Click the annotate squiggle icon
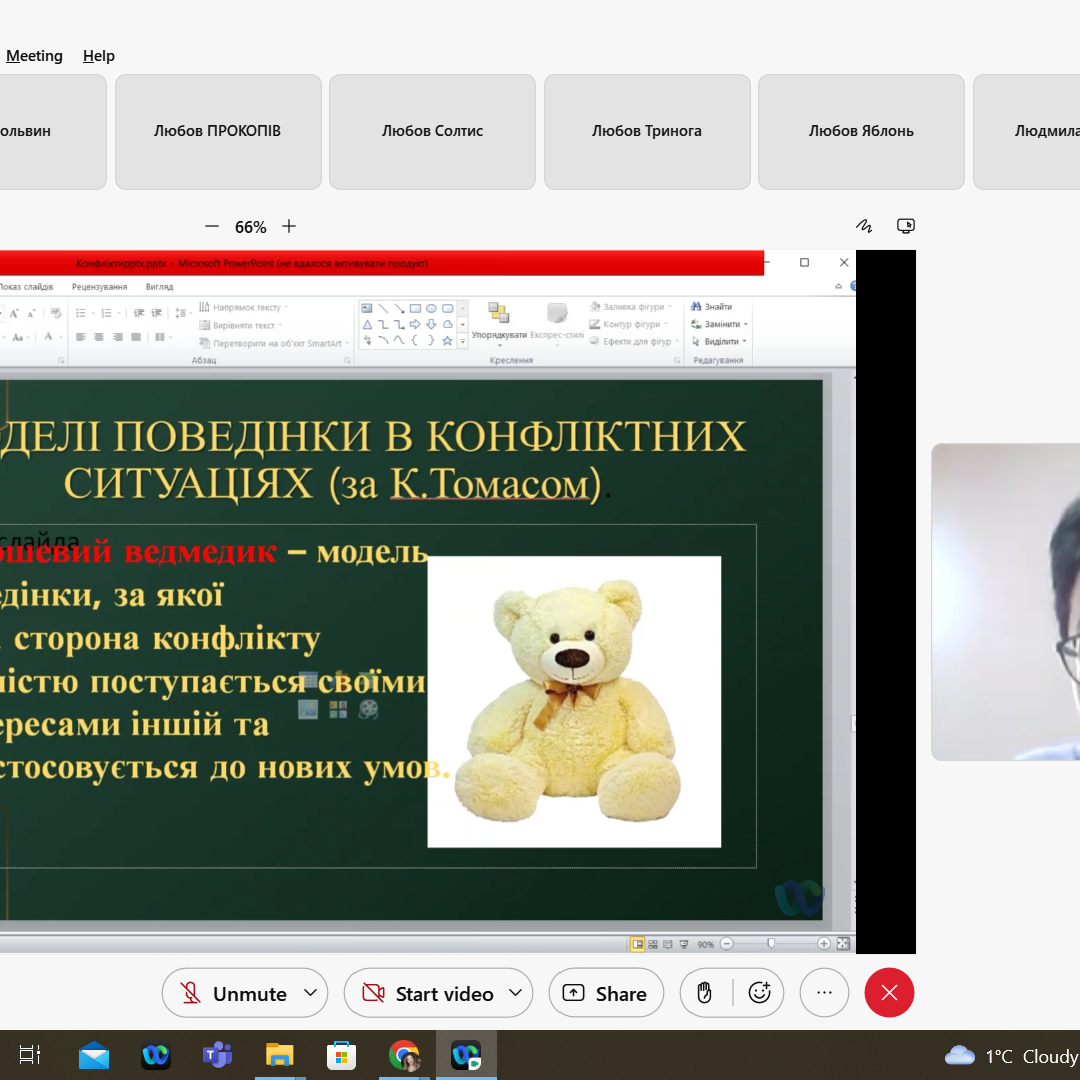The height and width of the screenshot is (1080, 1080). click(x=864, y=226)
